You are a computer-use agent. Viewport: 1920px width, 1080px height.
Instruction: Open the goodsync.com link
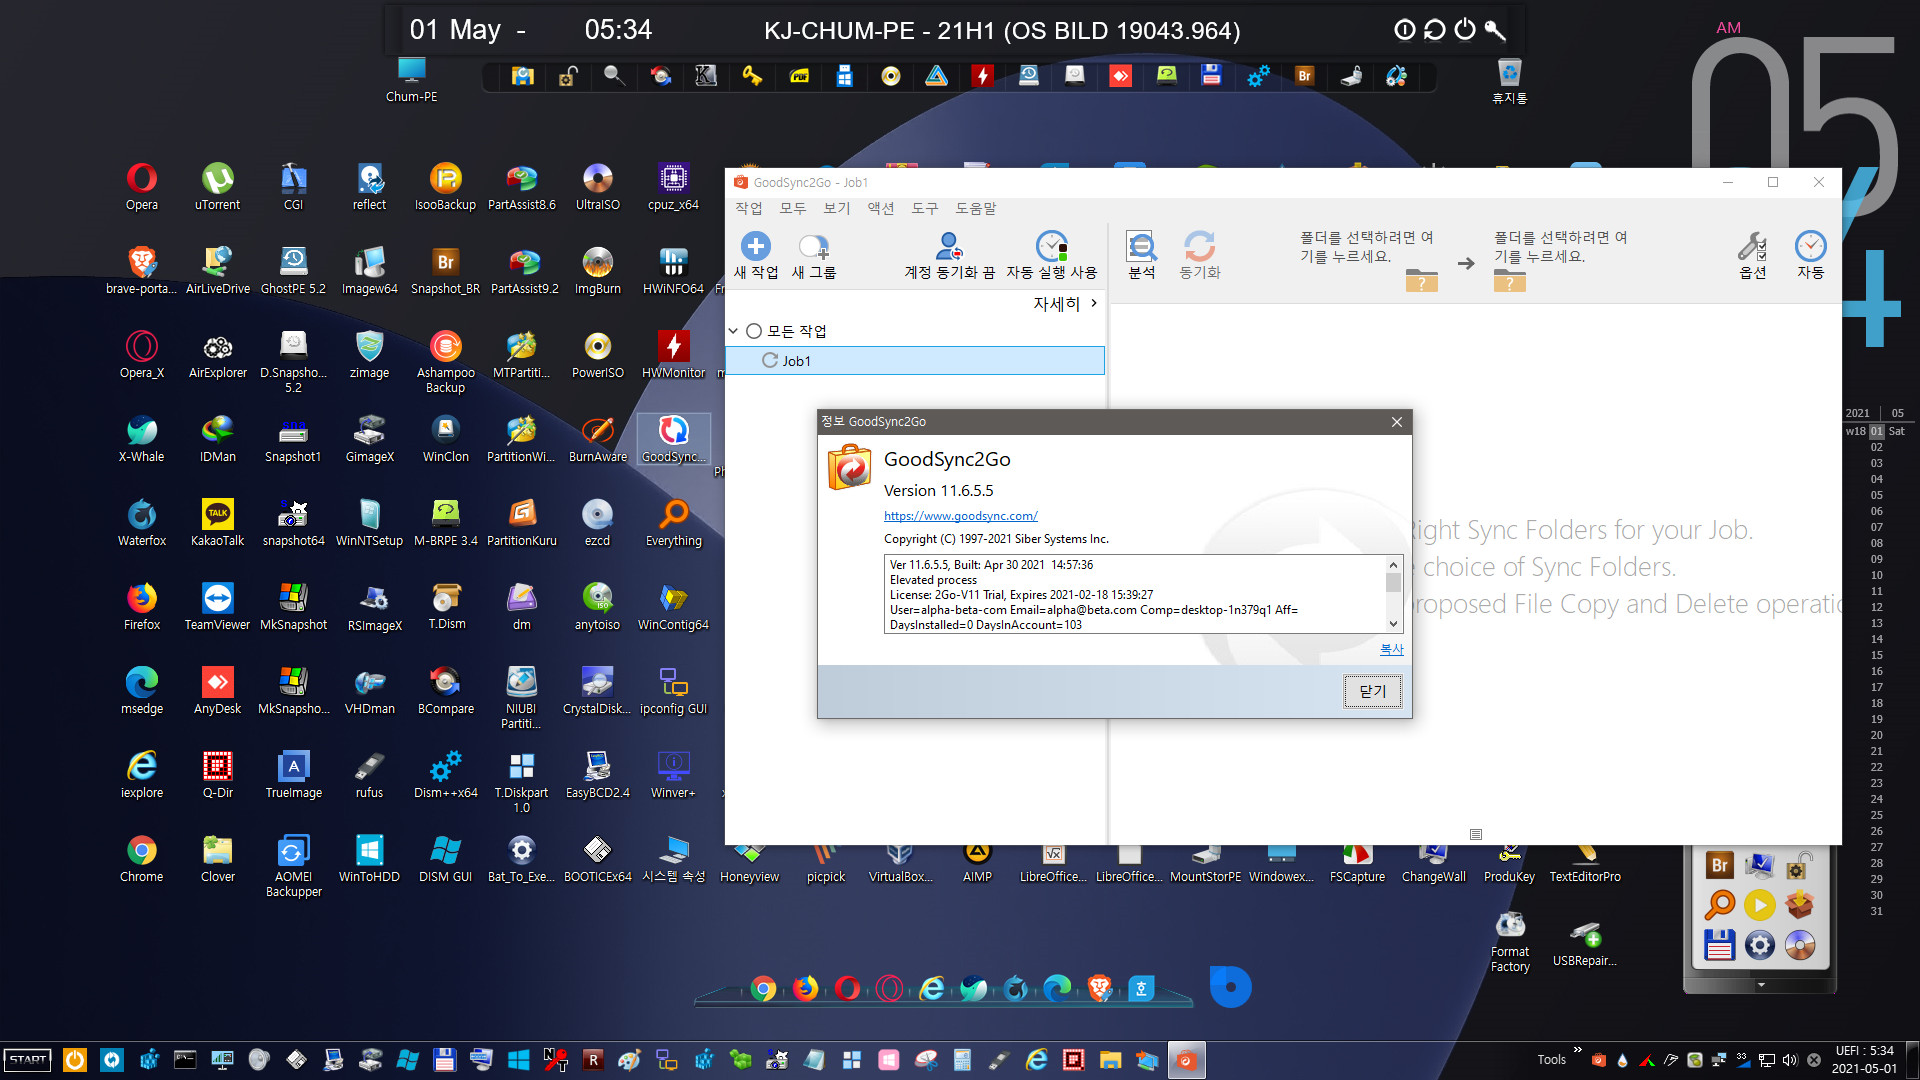(961, 516)
